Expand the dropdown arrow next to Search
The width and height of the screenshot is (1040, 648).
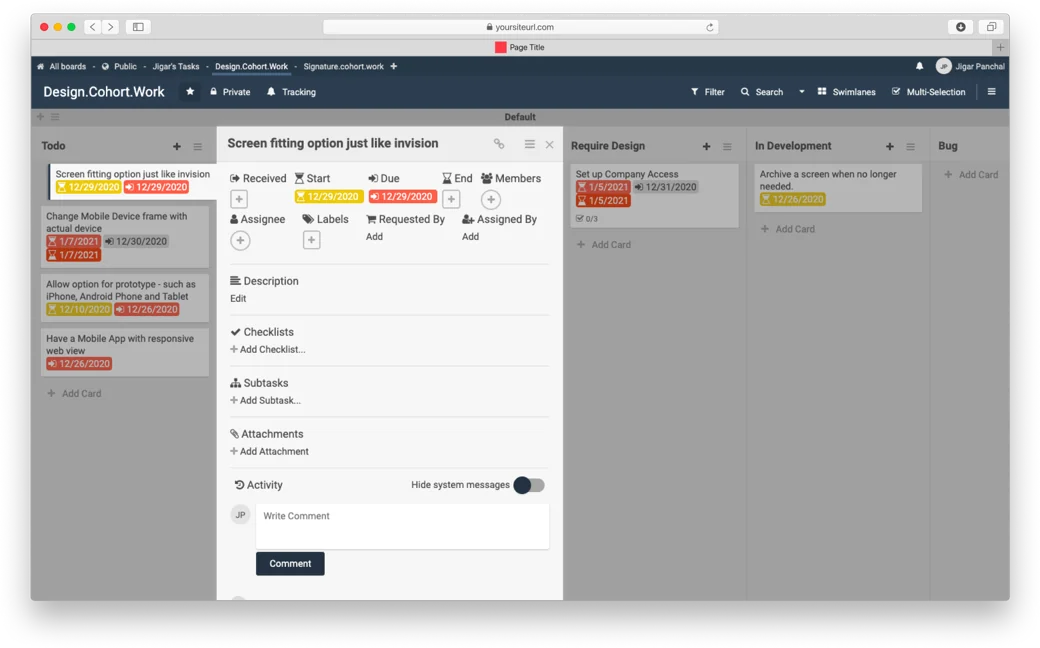pyautogui.click(x=801, y=92)
